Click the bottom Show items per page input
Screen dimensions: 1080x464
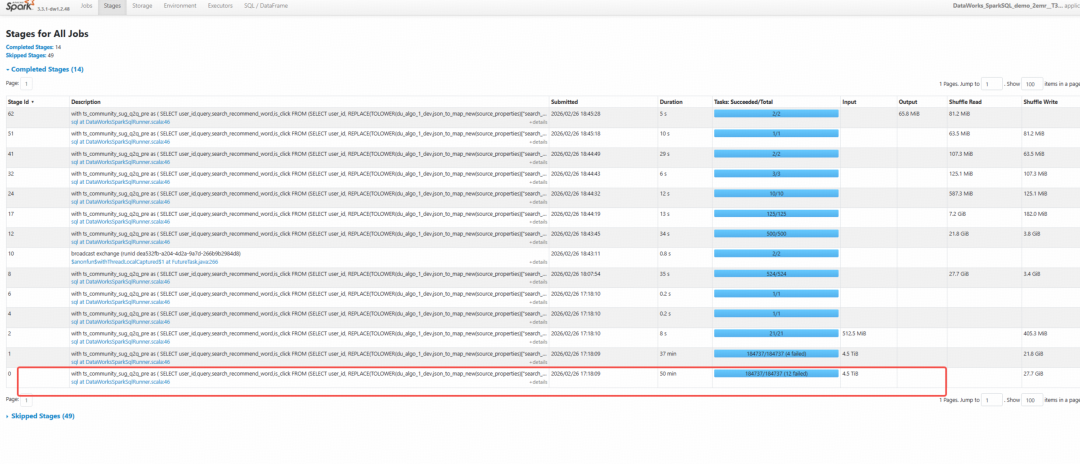point(1032,400)
